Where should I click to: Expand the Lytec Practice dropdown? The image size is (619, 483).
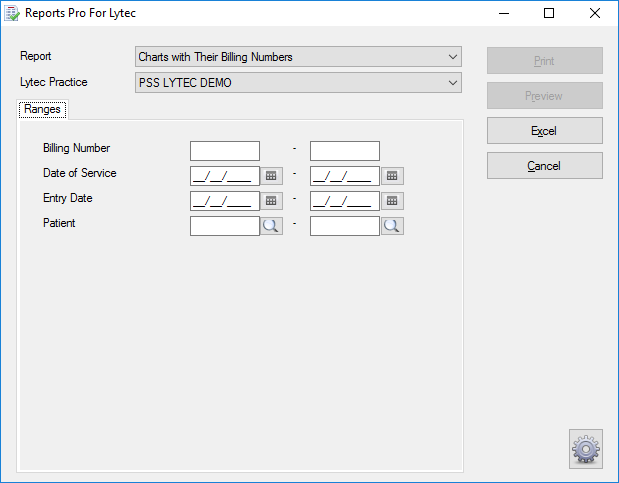453,82
